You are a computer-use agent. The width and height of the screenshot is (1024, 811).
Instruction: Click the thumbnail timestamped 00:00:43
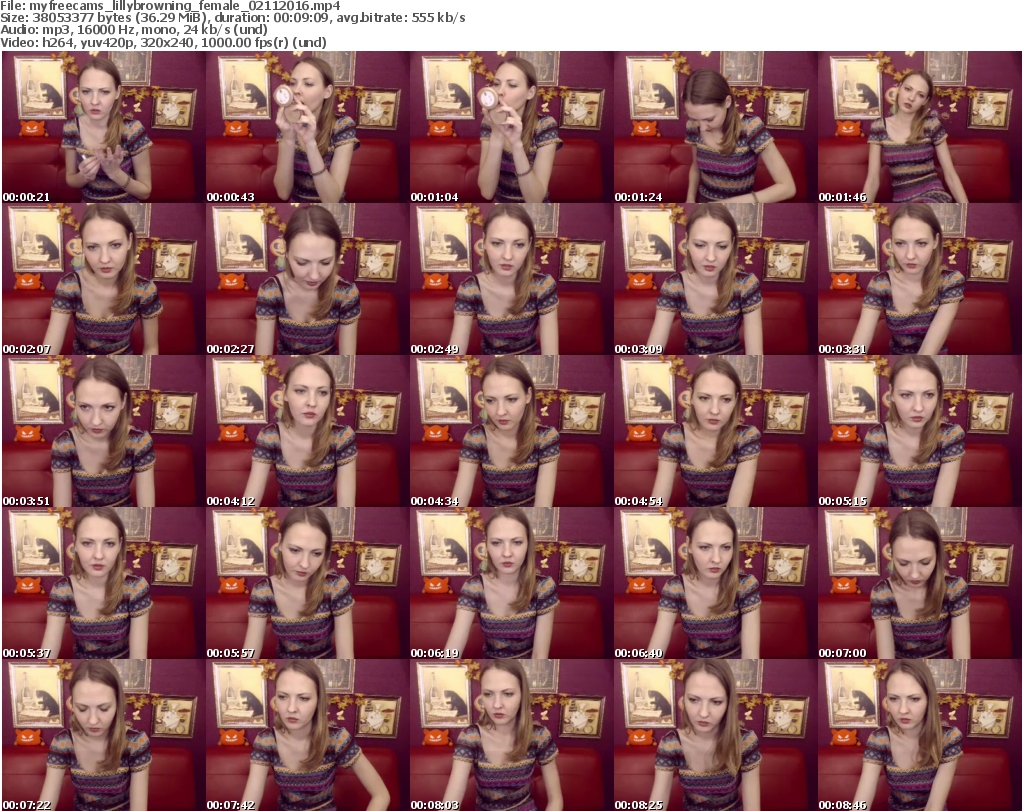[308, 127]
